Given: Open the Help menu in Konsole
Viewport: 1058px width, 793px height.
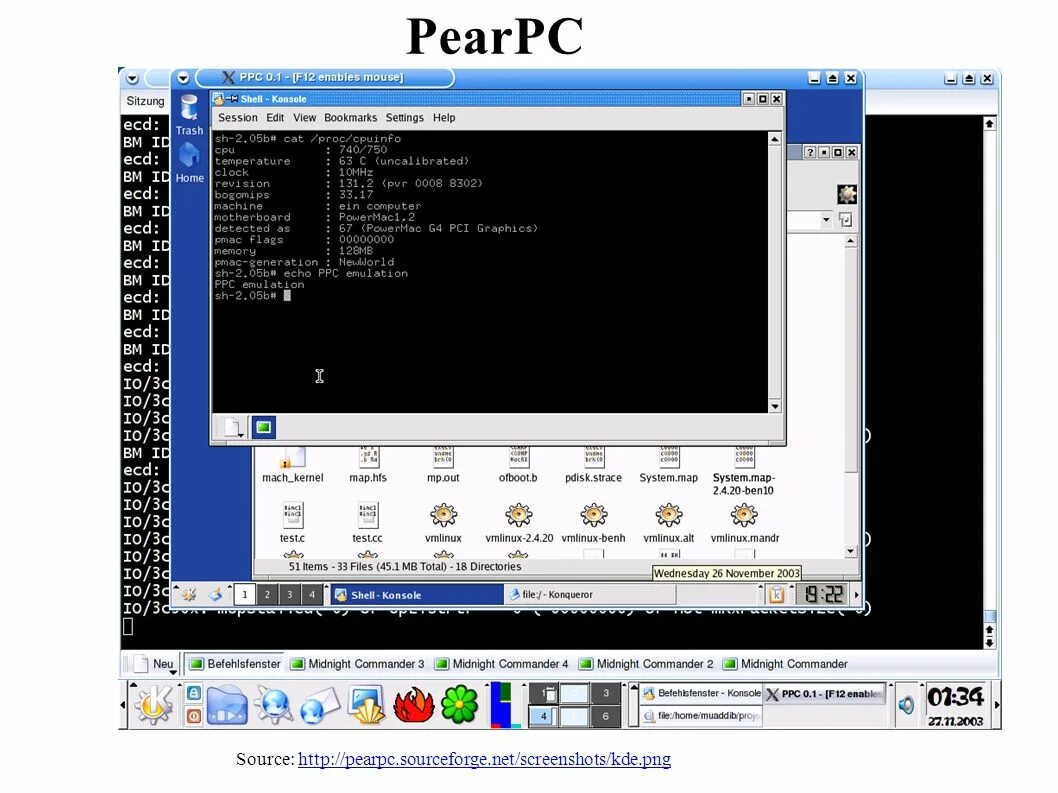Looking at the screenshot, I should point(444,117).
